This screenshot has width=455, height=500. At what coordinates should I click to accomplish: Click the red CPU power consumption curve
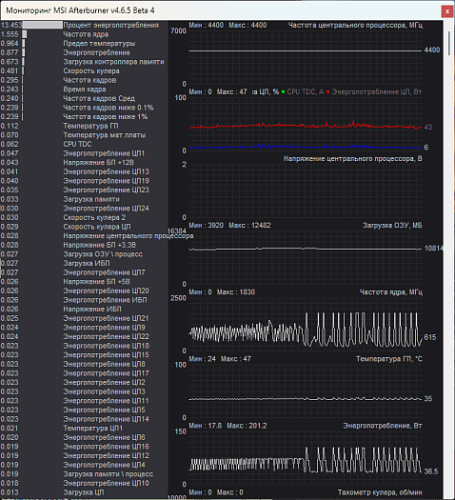305,125
